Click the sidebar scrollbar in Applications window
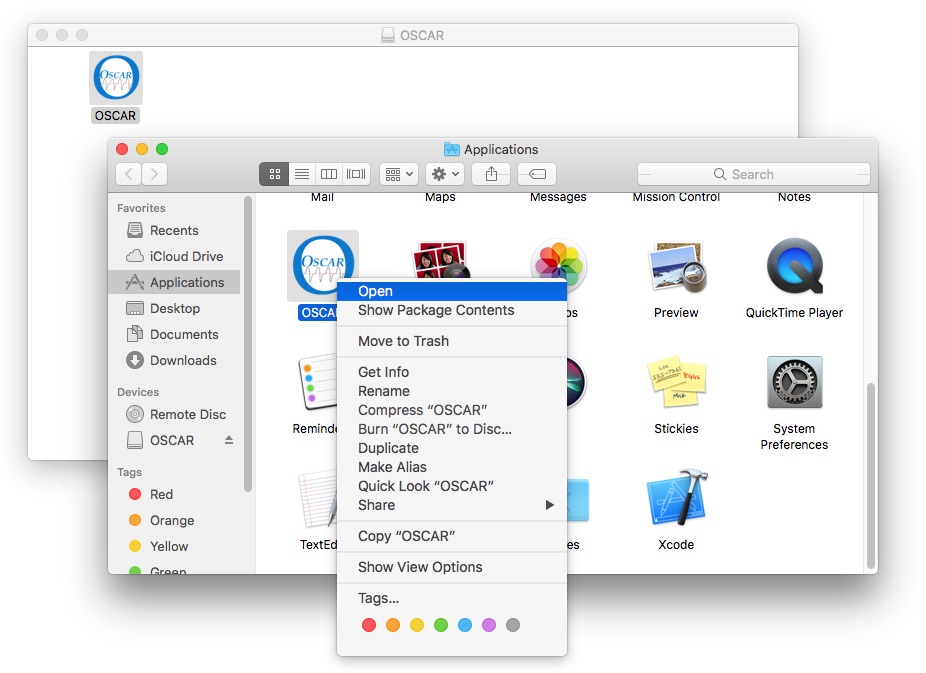The image size is (926, 673). point(248,344)
